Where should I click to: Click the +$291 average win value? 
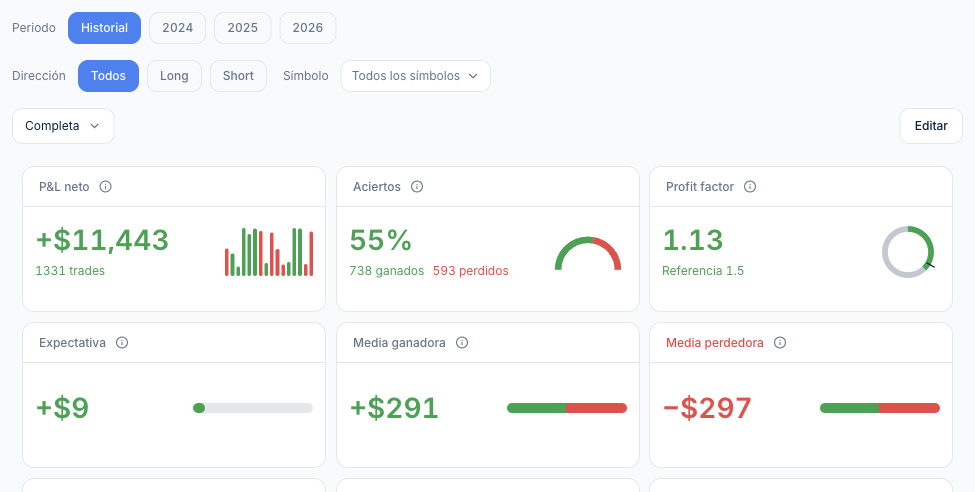tap(394, 409)
